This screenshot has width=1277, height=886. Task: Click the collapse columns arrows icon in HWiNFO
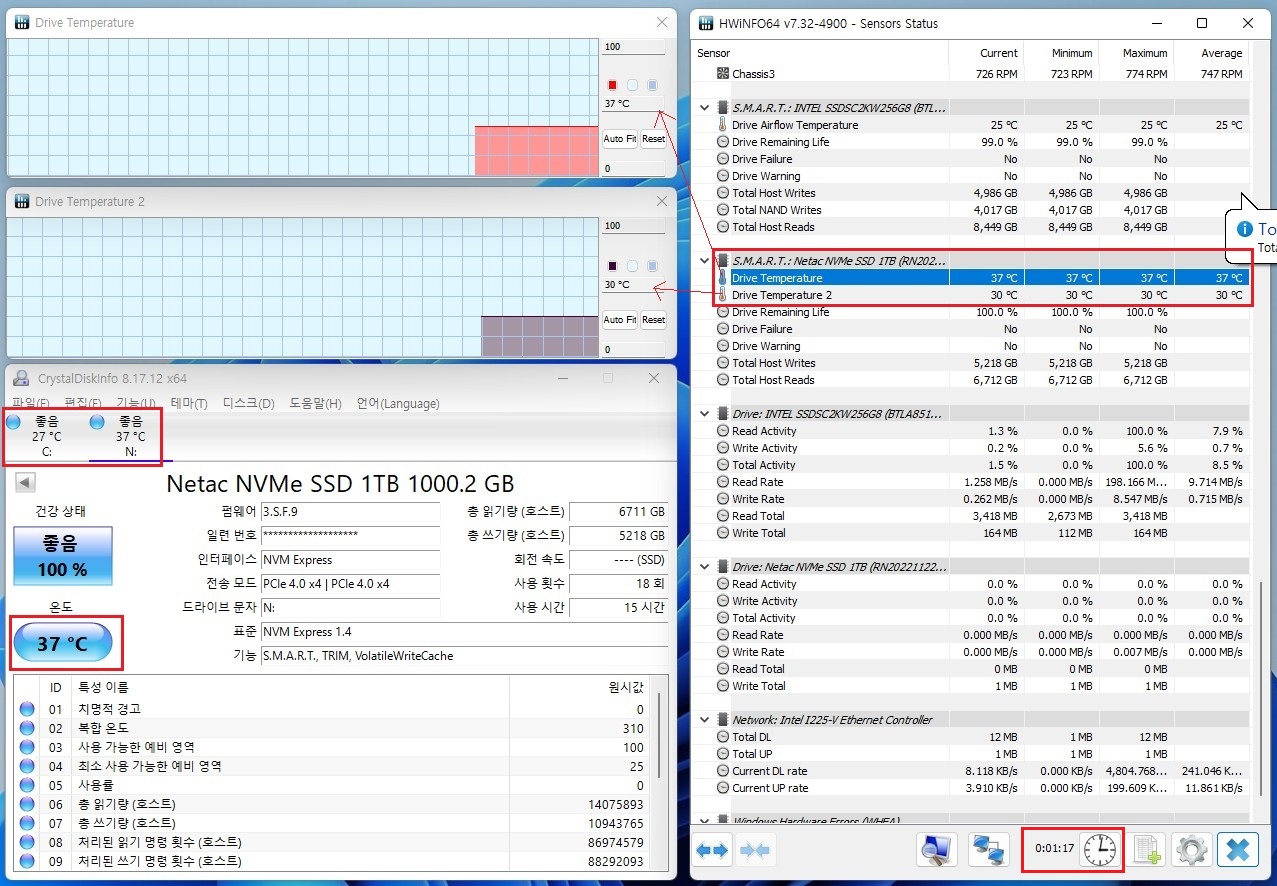pos(755,850)
